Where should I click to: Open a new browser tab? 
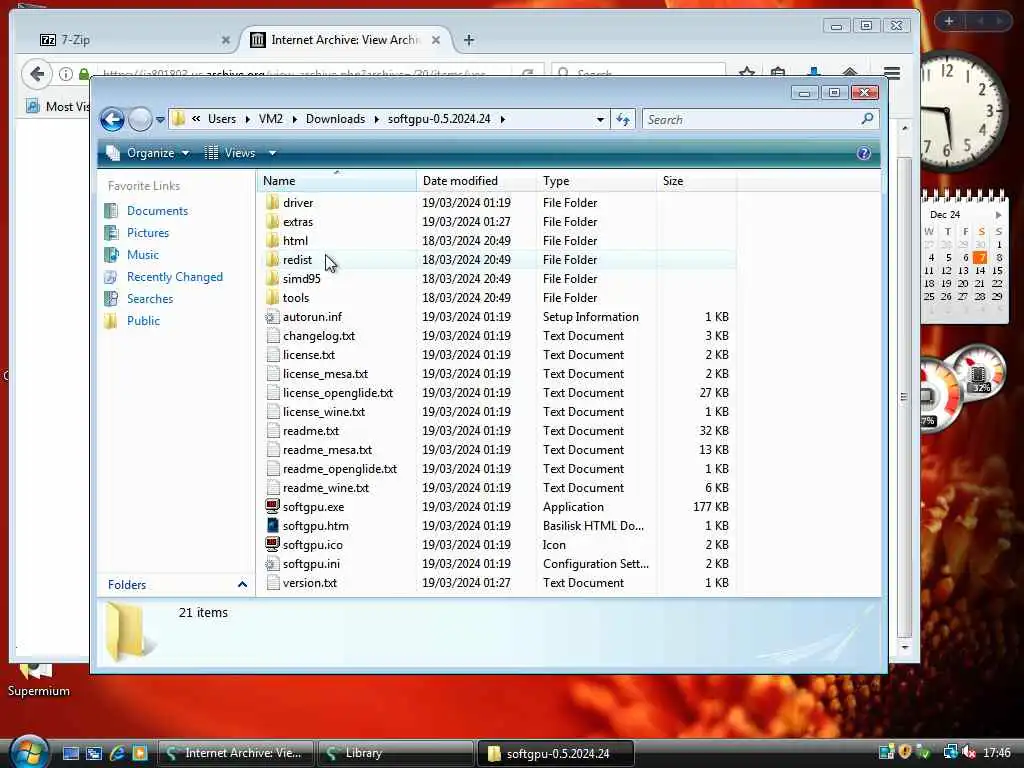468,40
